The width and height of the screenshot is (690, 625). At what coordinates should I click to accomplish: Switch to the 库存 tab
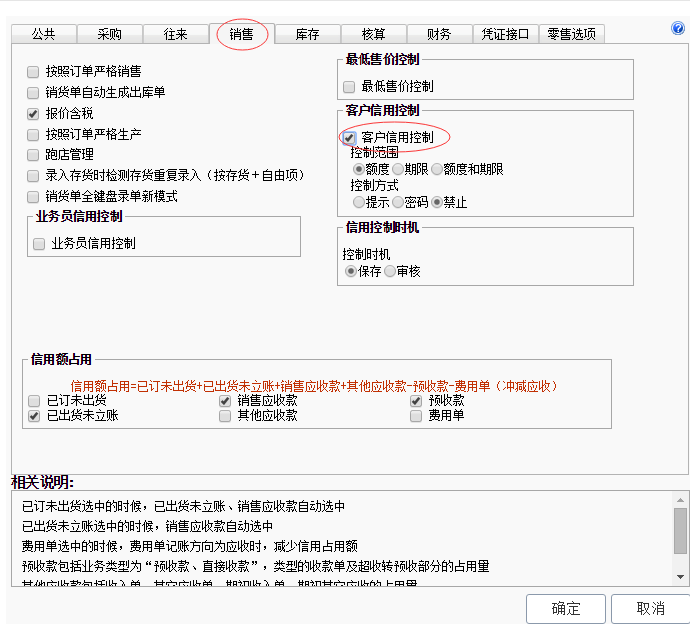tap(307, 34)
